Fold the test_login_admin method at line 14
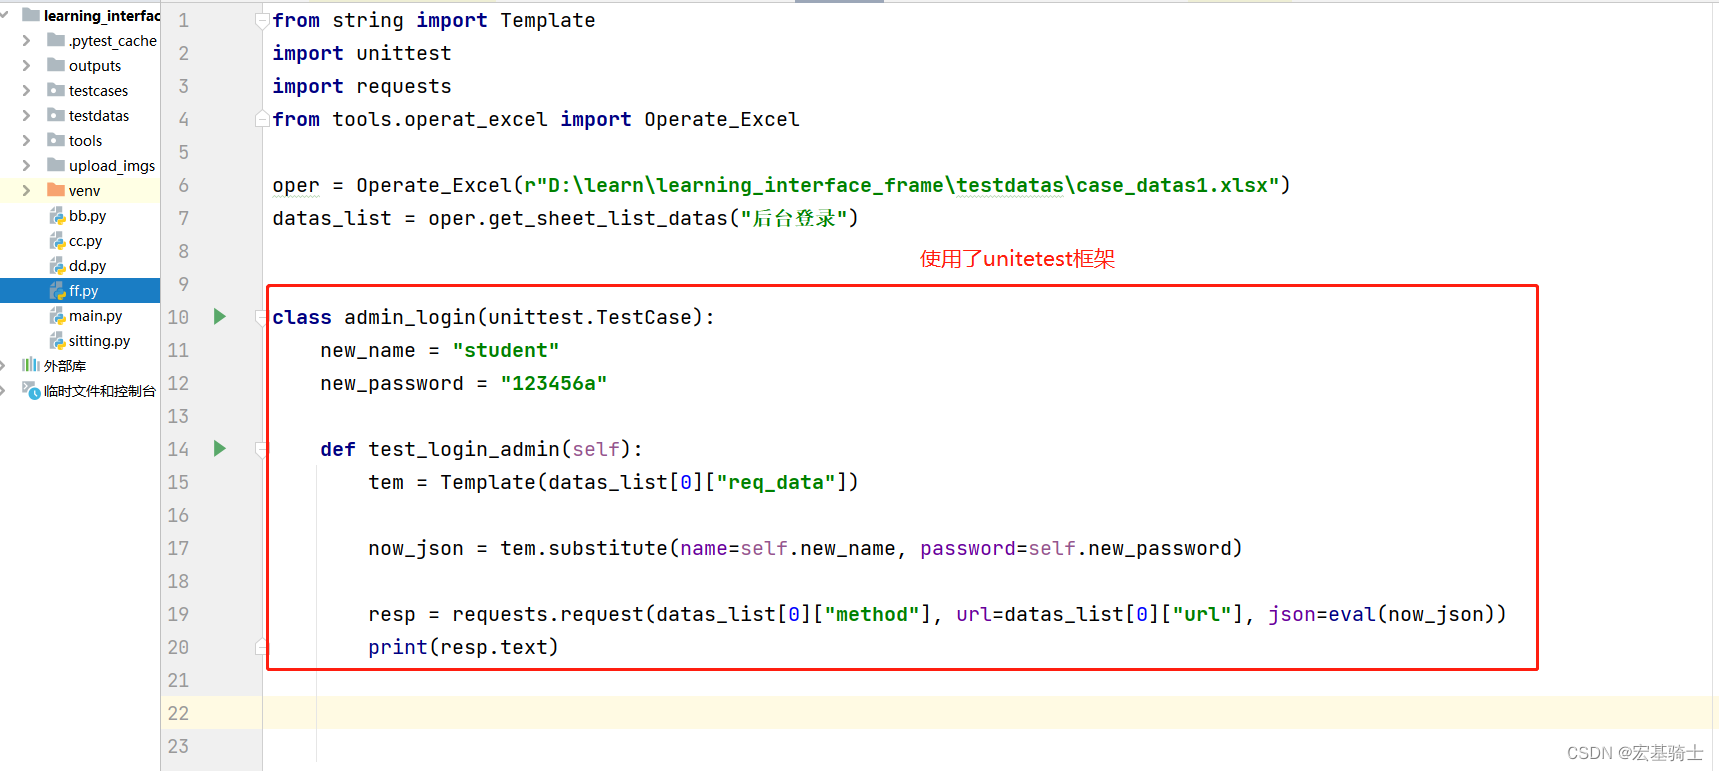Image resolution: width=1719 pixels, height=771 pixels. (262, 449)
